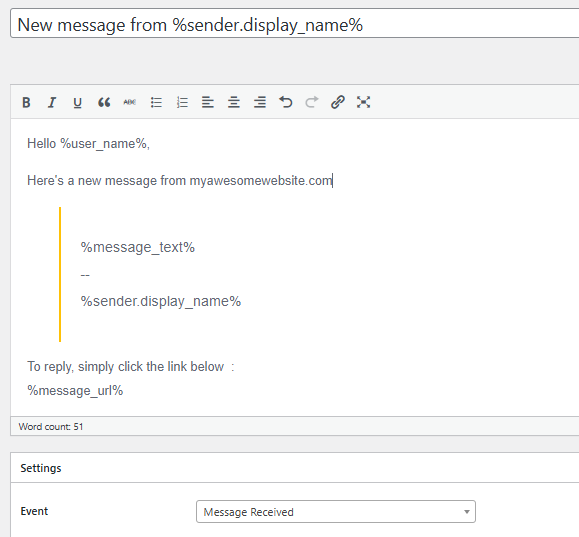Viewport: 579px width, 537px height.
Task: Align text left
Action: [x=208, y=102]
